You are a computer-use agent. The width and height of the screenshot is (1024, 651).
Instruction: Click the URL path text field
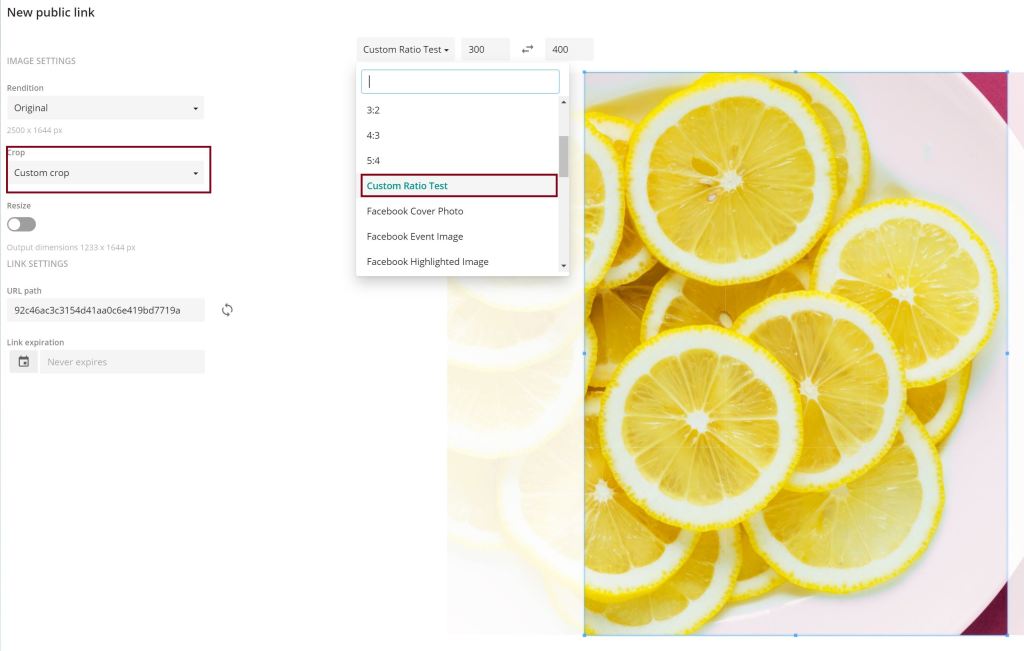105,310
